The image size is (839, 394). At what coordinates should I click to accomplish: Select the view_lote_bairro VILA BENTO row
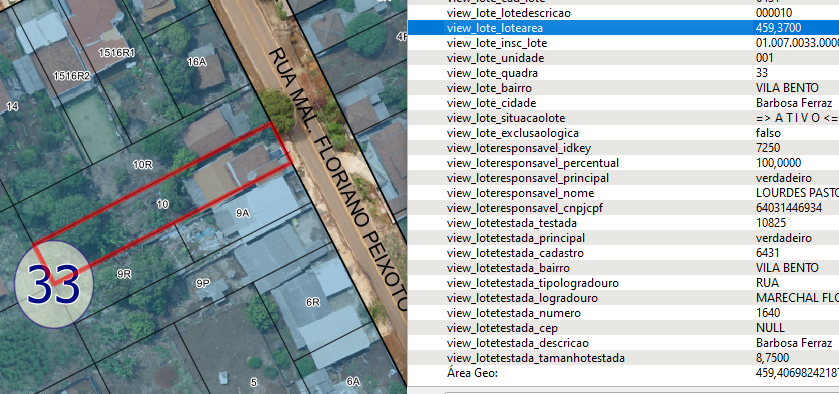pyautogui.click(x=623, y=88)
